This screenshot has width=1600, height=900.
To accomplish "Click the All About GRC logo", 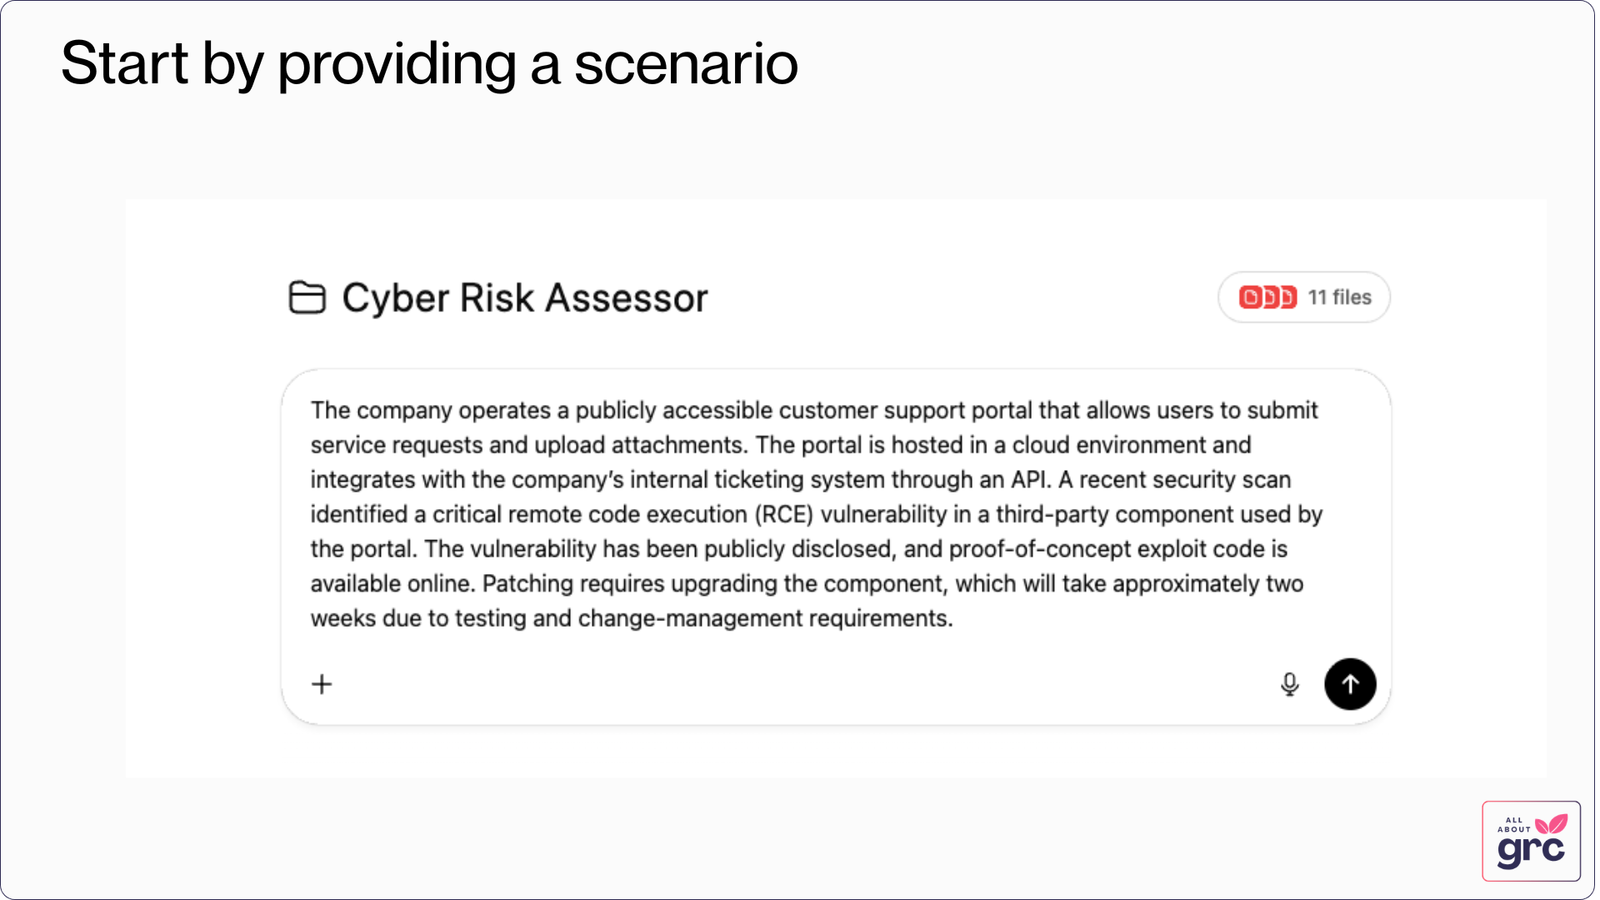I will 1531,841.
